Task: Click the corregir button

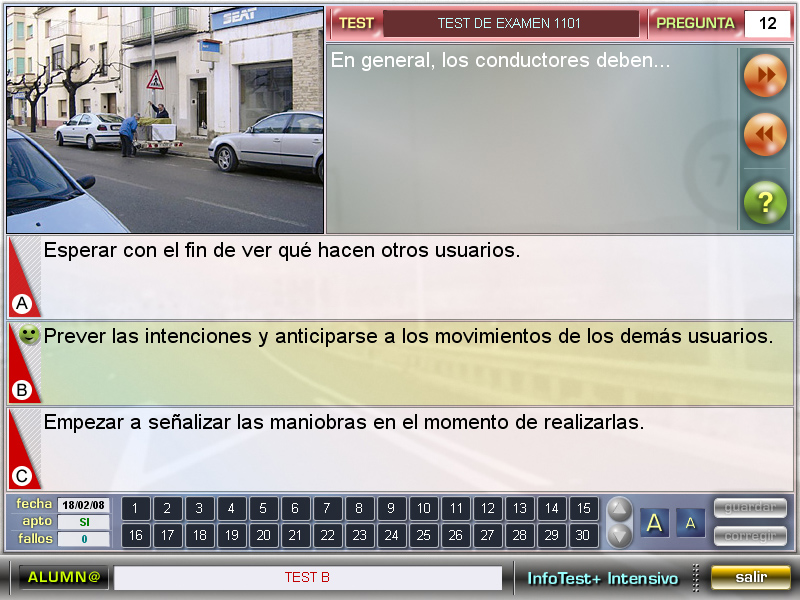Action: 750,536
